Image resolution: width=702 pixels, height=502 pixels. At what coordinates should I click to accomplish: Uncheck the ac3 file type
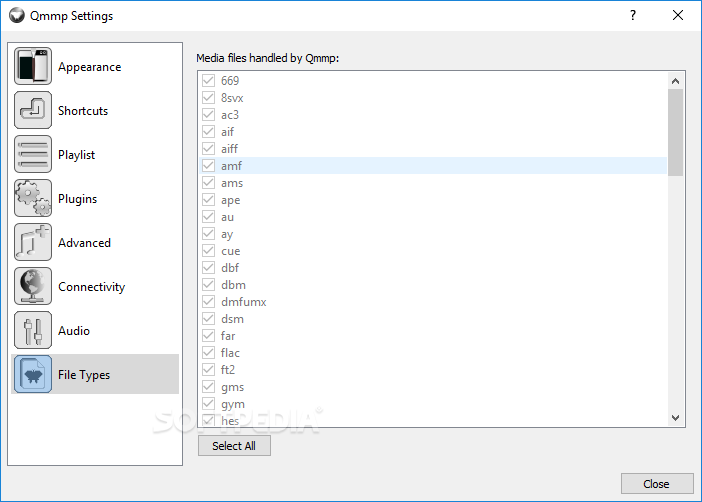[x=208, y=115]
